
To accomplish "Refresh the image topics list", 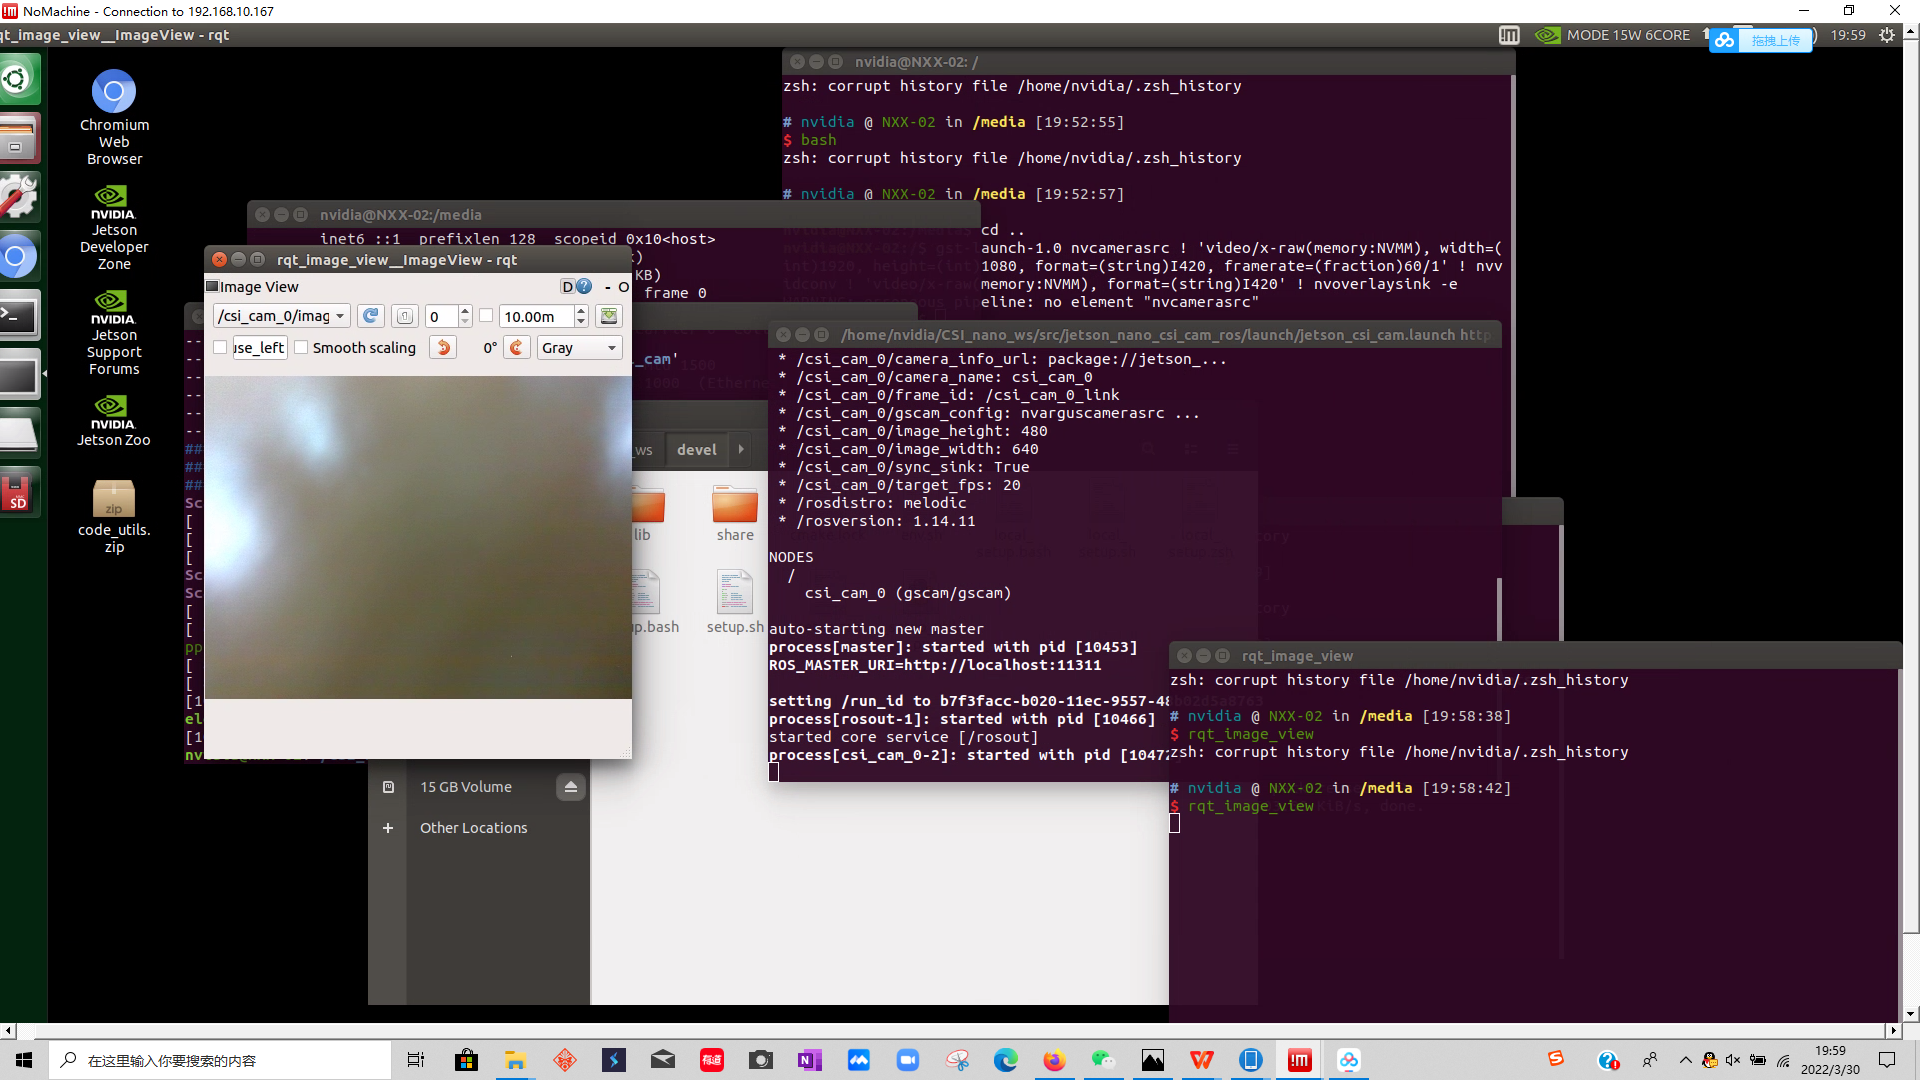I will click(x=370, y=316).
